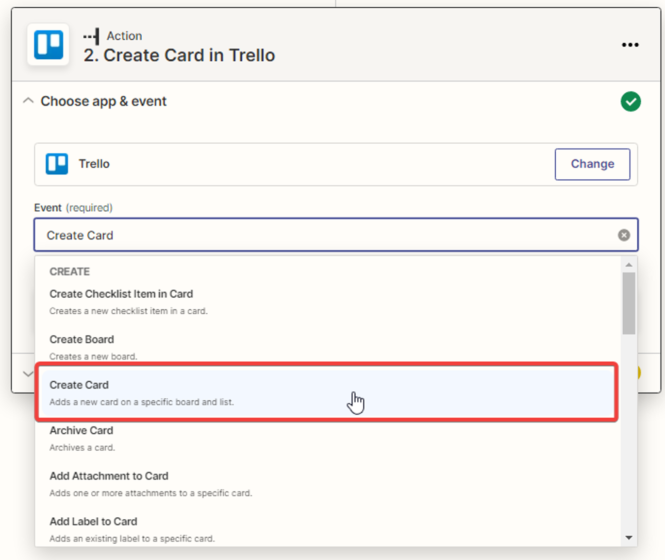Focus the Event field showing Create Card

coord(320,236)
